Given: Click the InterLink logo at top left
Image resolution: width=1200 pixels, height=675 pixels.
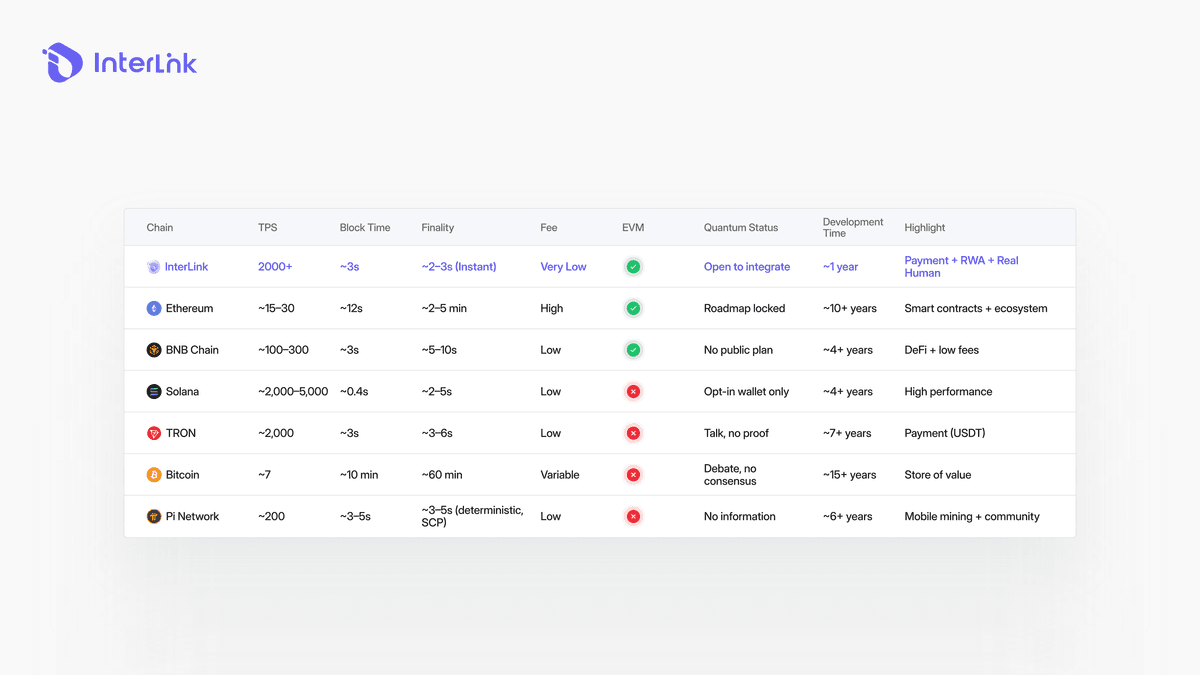Looking at the screenshot, I should (x=120, y=63).
